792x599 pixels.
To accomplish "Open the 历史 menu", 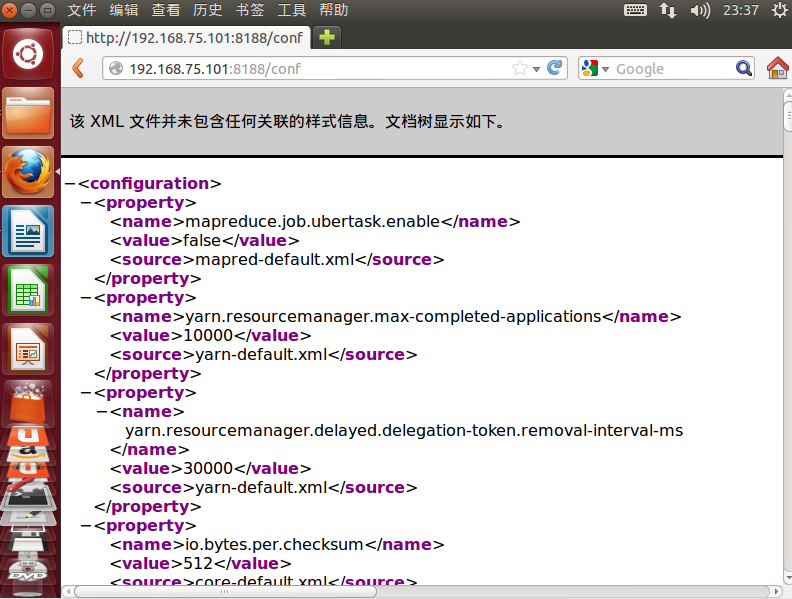I will (208, 10).
